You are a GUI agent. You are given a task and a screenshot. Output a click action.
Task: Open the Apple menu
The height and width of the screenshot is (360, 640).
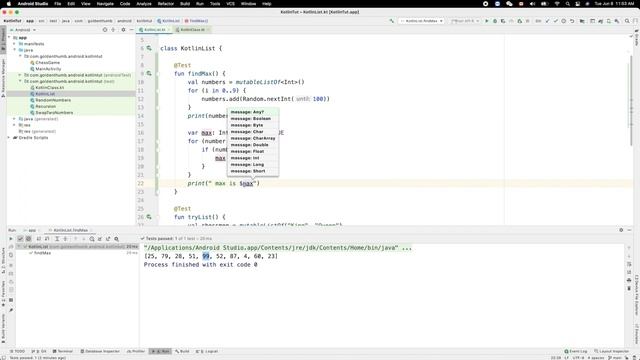(x=9, y=4)
